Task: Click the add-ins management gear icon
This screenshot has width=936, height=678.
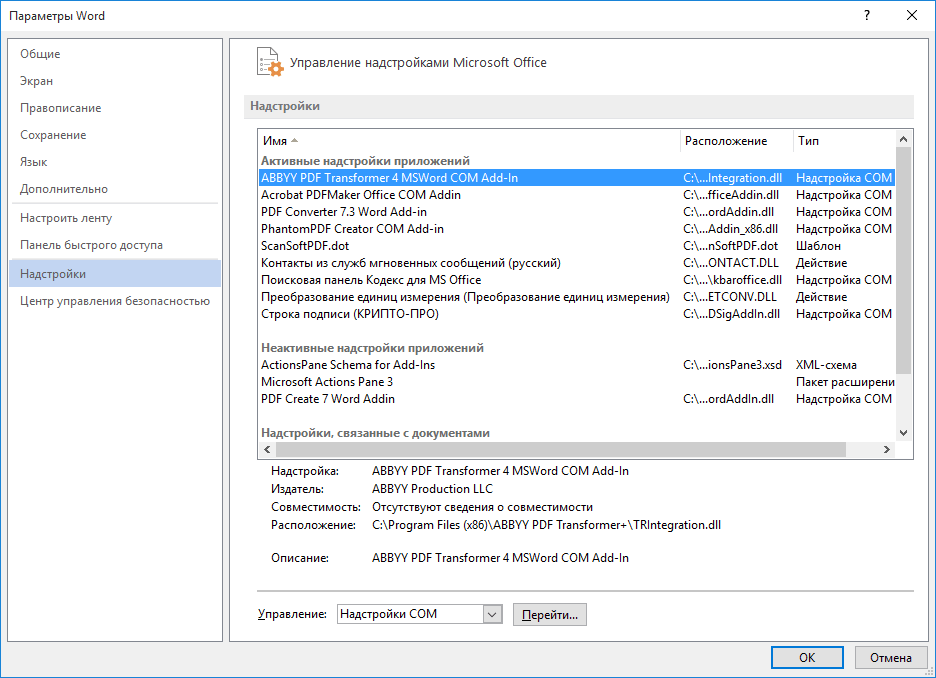Action: click(x=269, y=62)
